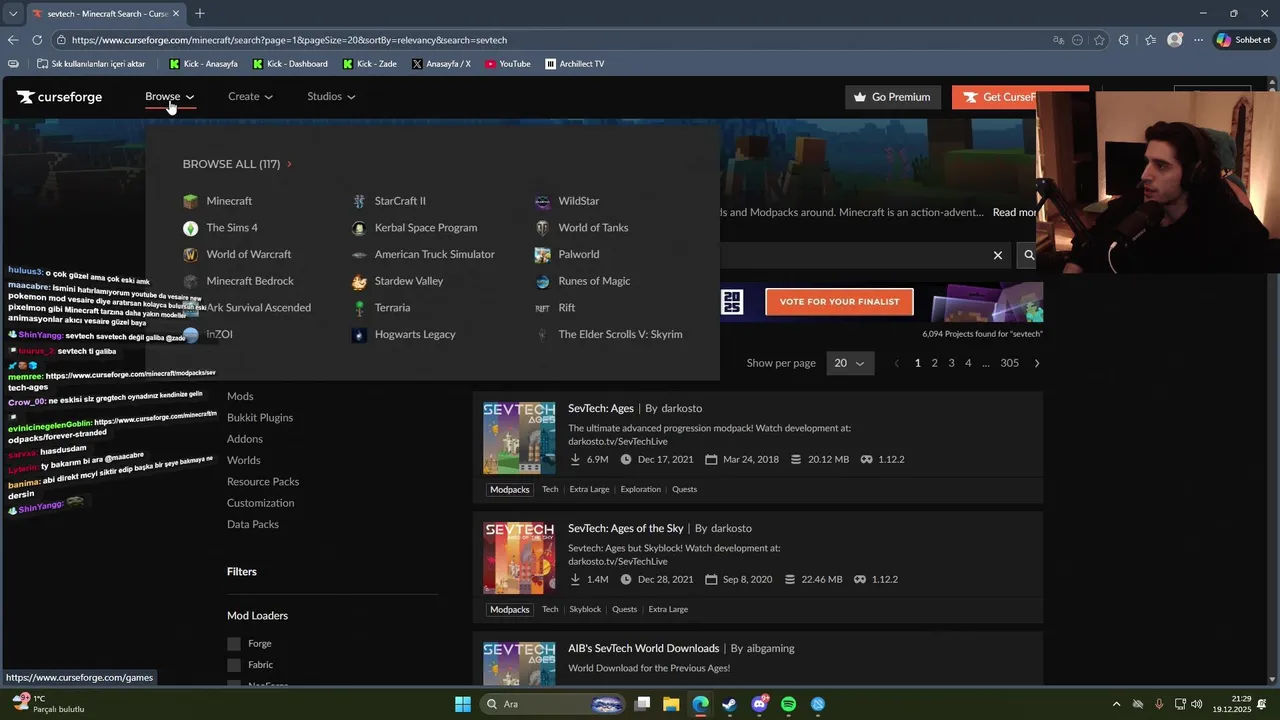Click Go Premium button
This screenshot has width=1280, height=720.
pyautogui.click(x=891, y=97)
